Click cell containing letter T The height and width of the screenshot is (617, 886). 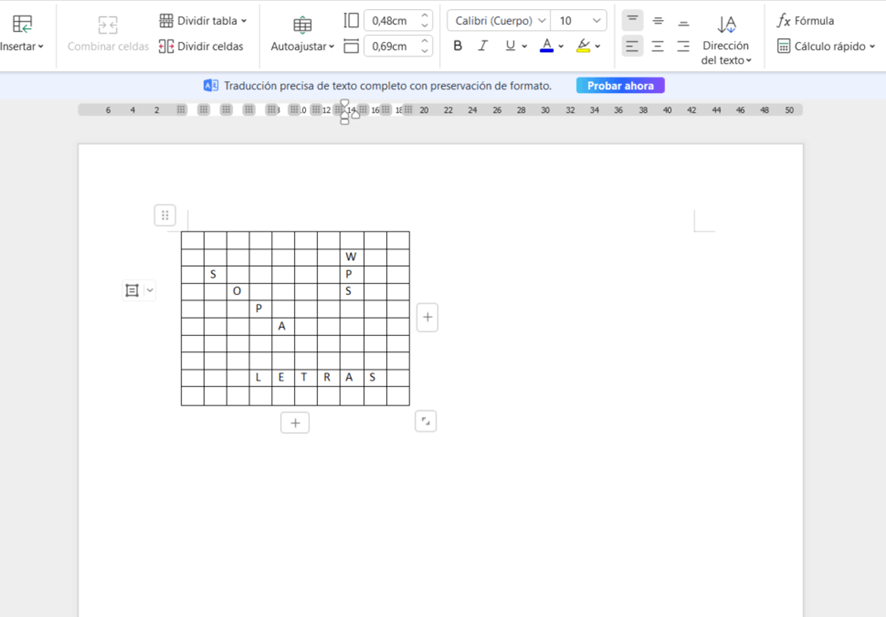pyautogui.click(x=306, y=378)
